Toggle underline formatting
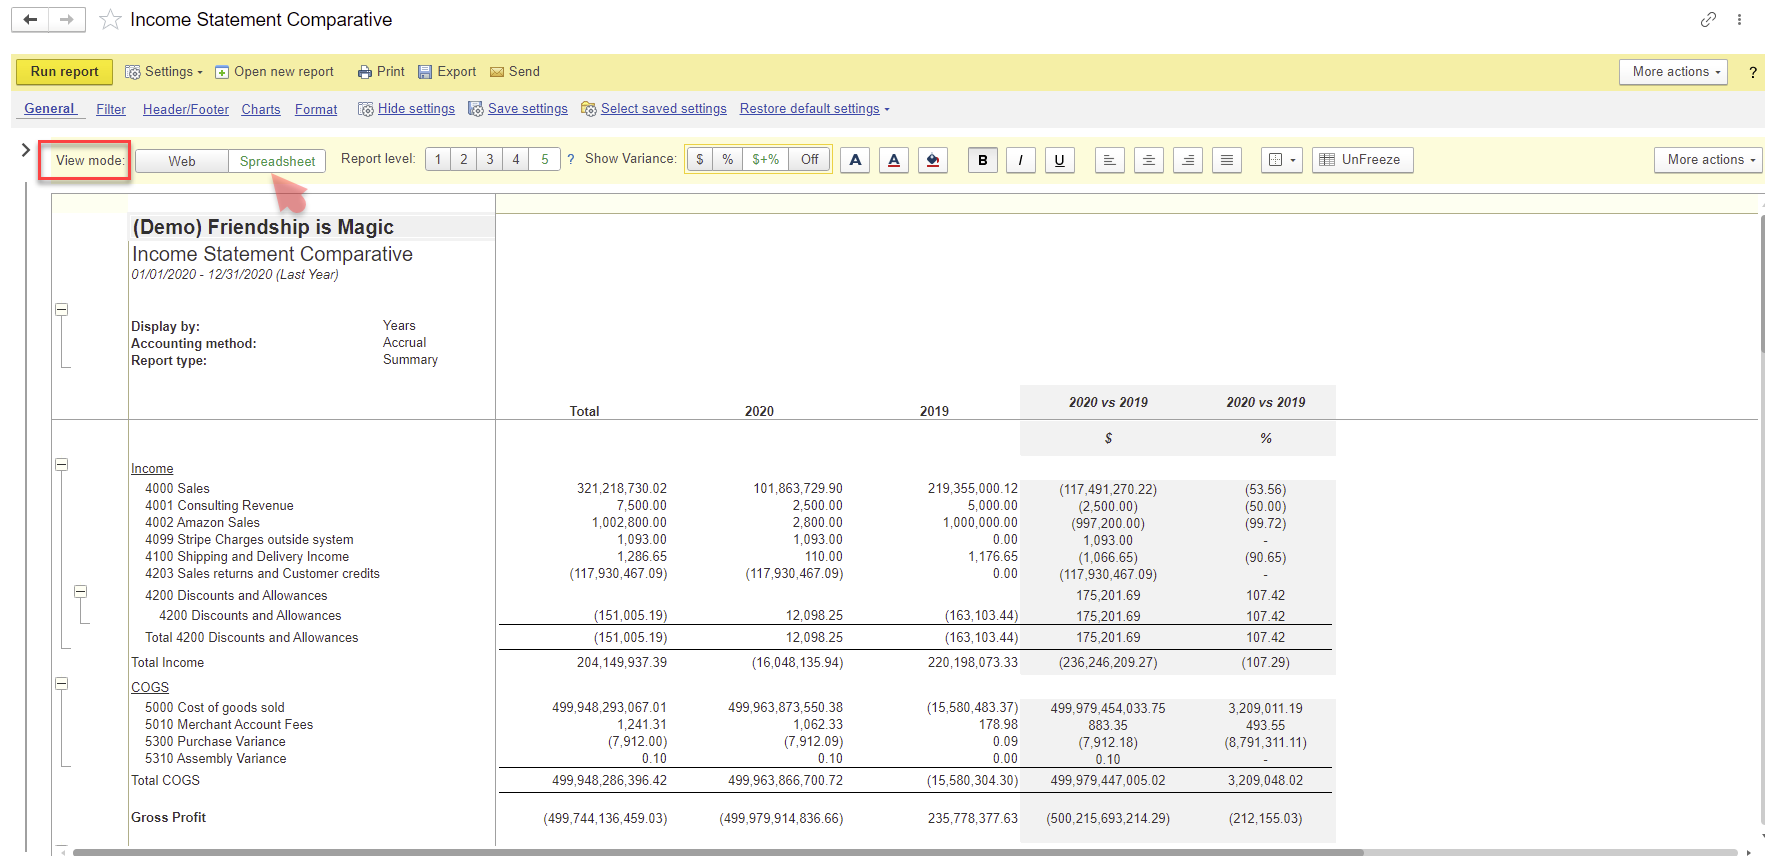Screen dimensions: 1765x856 tap(1060, 160)
